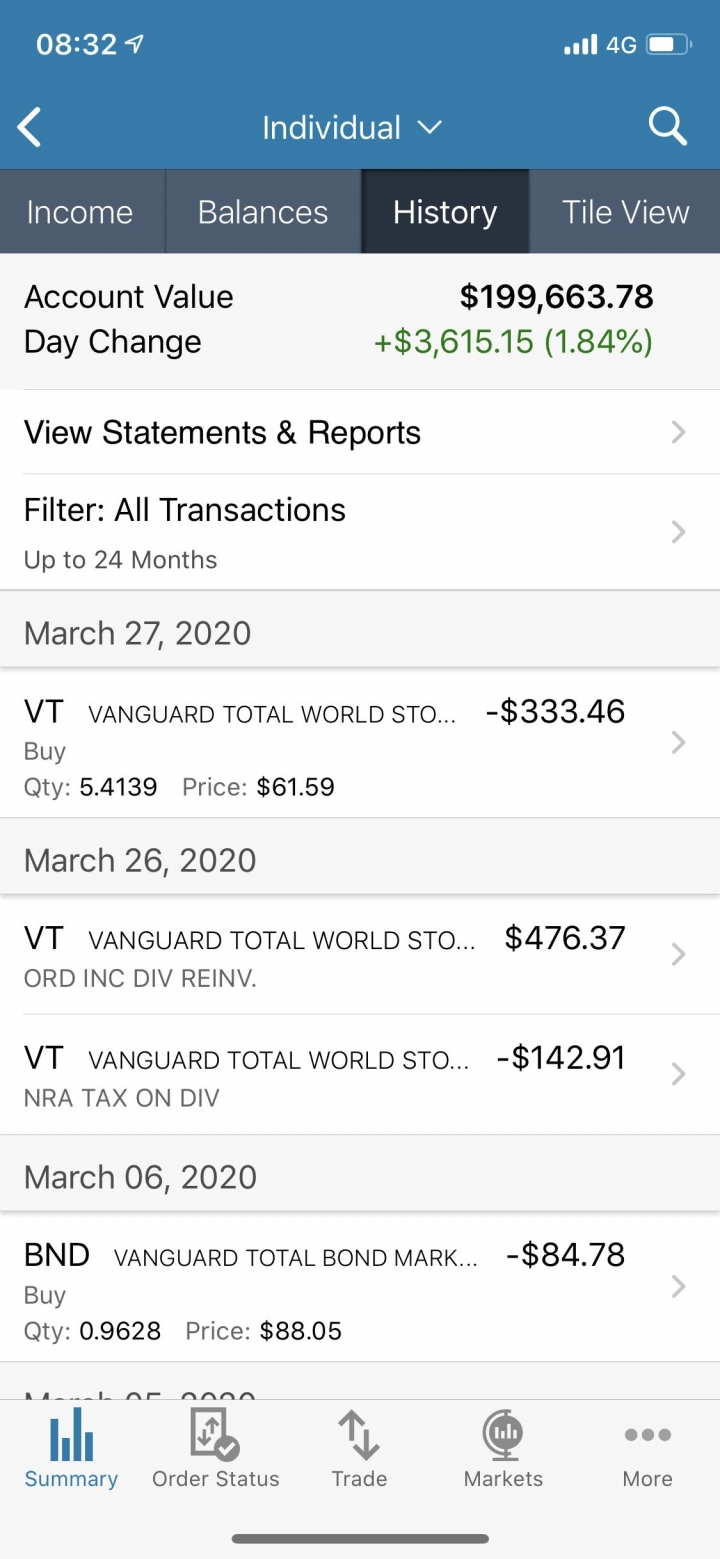Tap the battery icon in status bar
The height and width of the screenshot is (1559, 720).
(668, 45)
